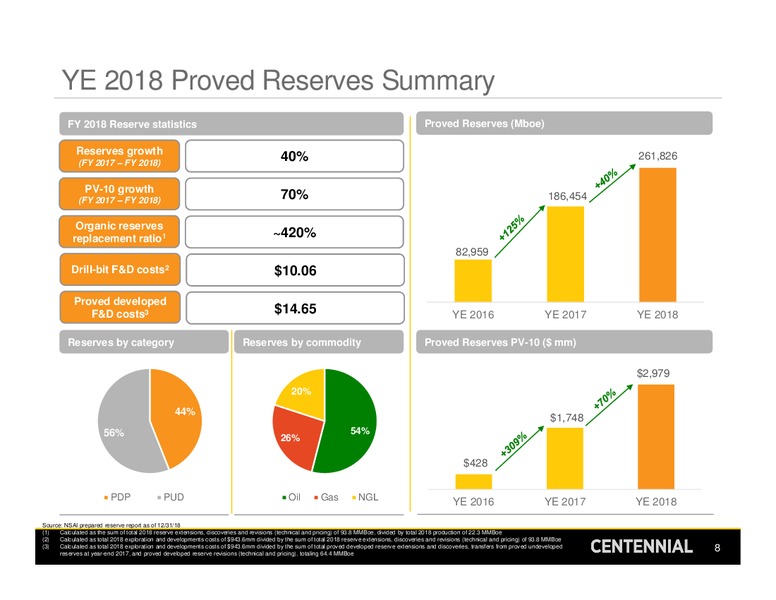Select the 'FY 2018 Reserve statistics' header
This screenshot has height=600, width=776.
(231, 124)
